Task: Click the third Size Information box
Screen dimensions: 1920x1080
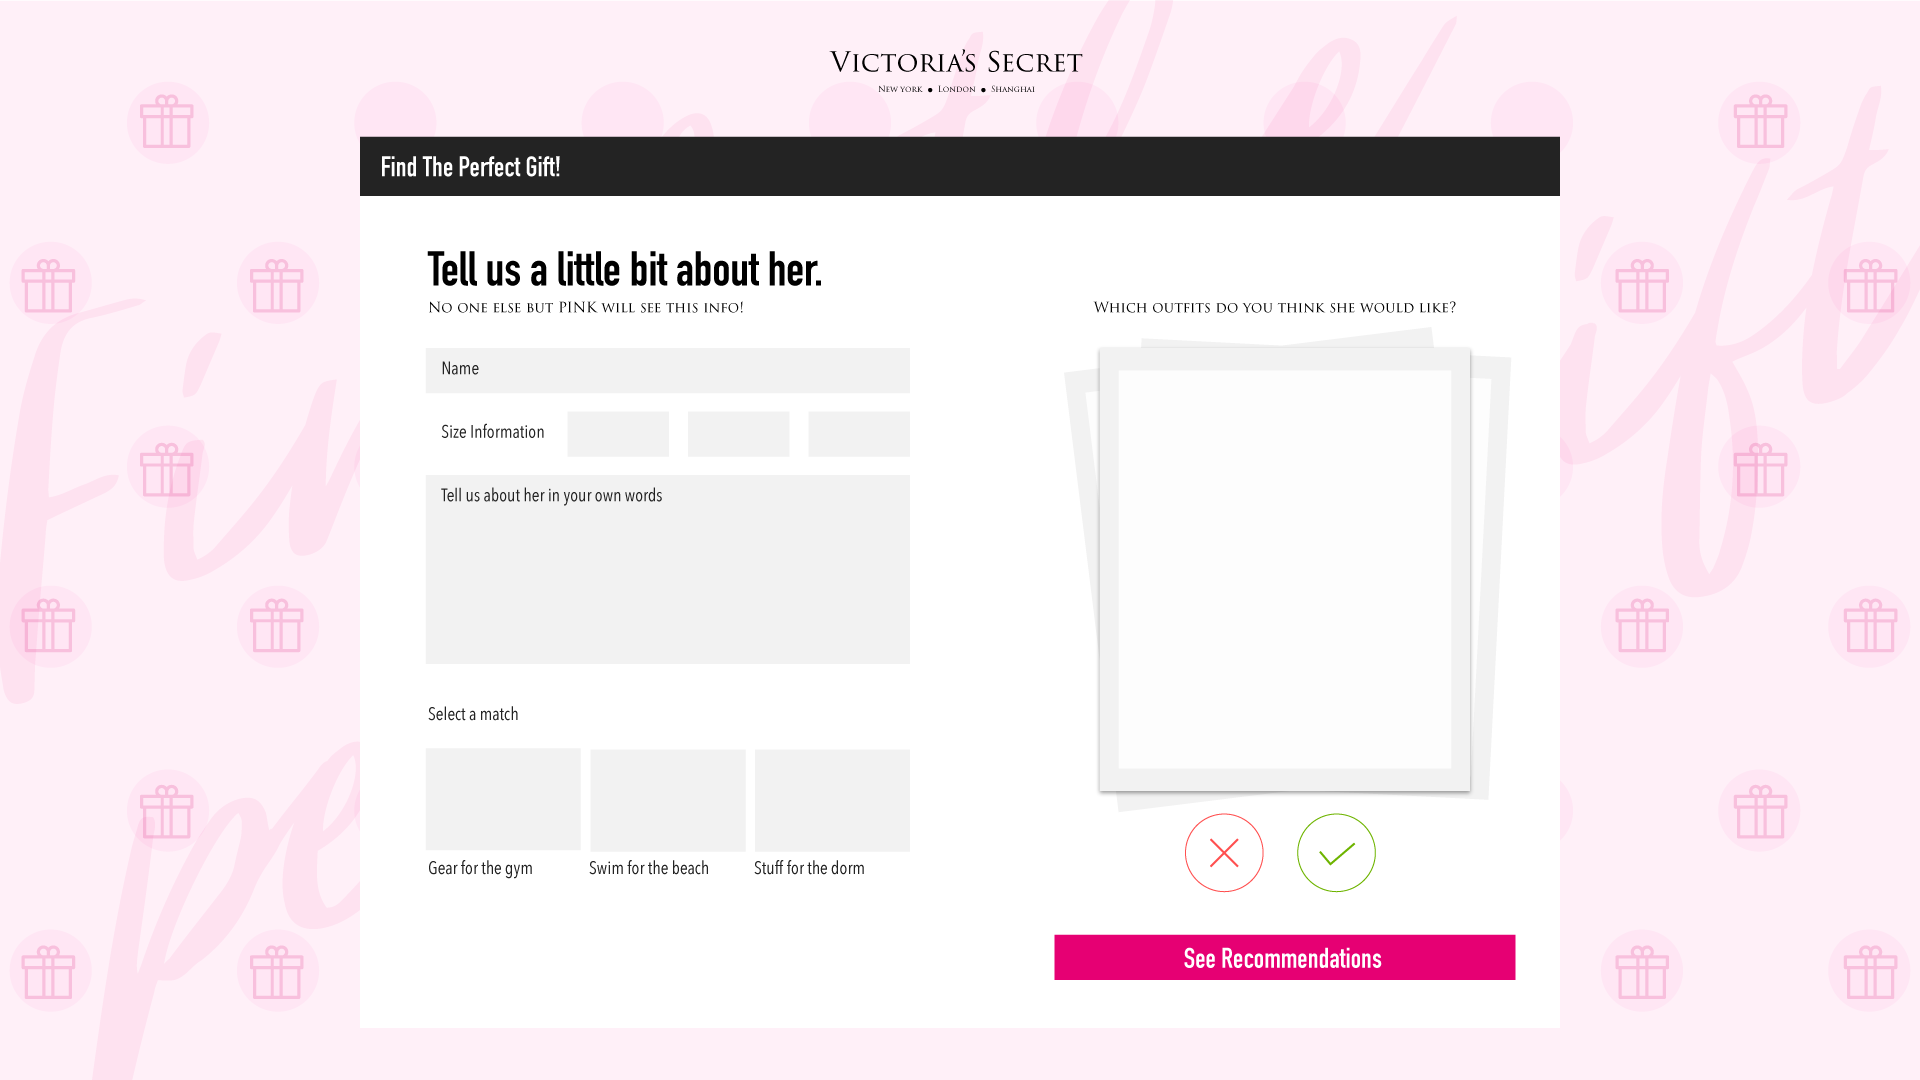Action: (859, 434)
